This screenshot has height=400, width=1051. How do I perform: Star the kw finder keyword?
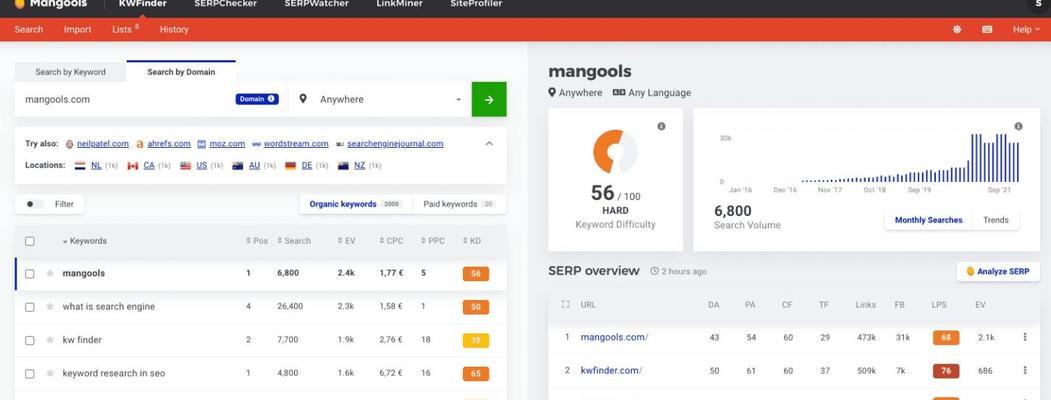pos(50,340)
